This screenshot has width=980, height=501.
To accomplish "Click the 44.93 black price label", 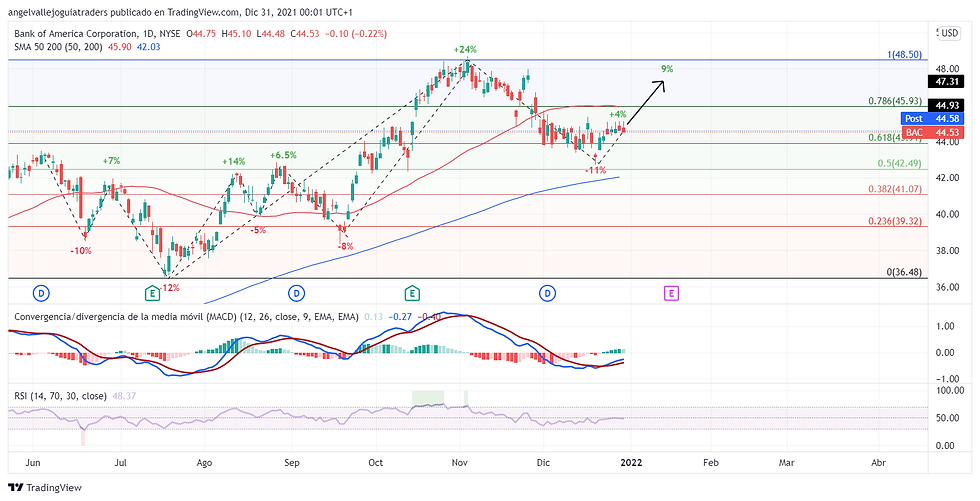I will coord(946,105).
